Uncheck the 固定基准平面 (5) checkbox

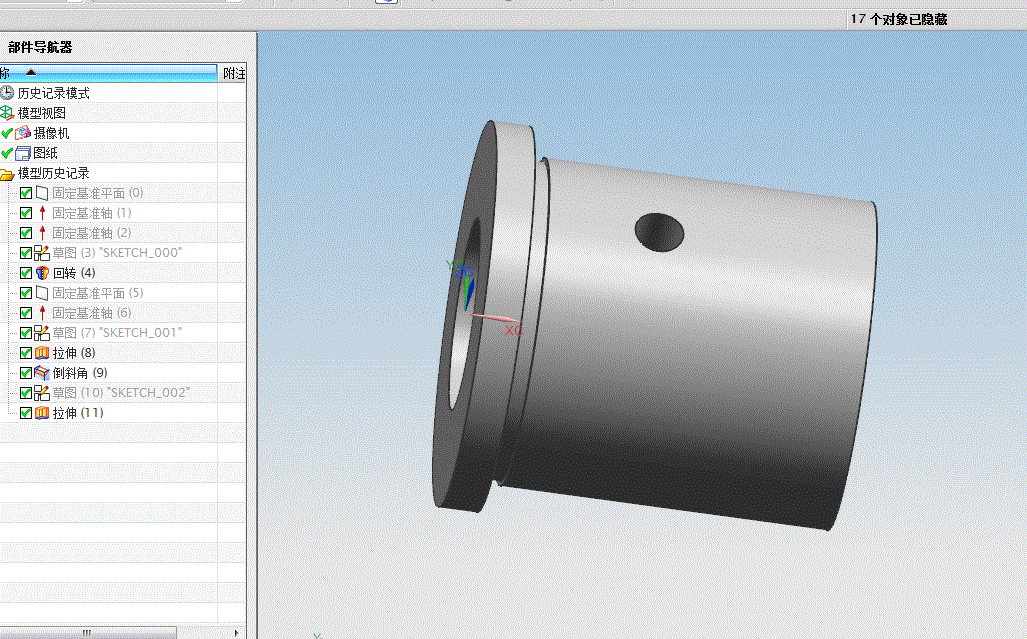click(26, 293)
